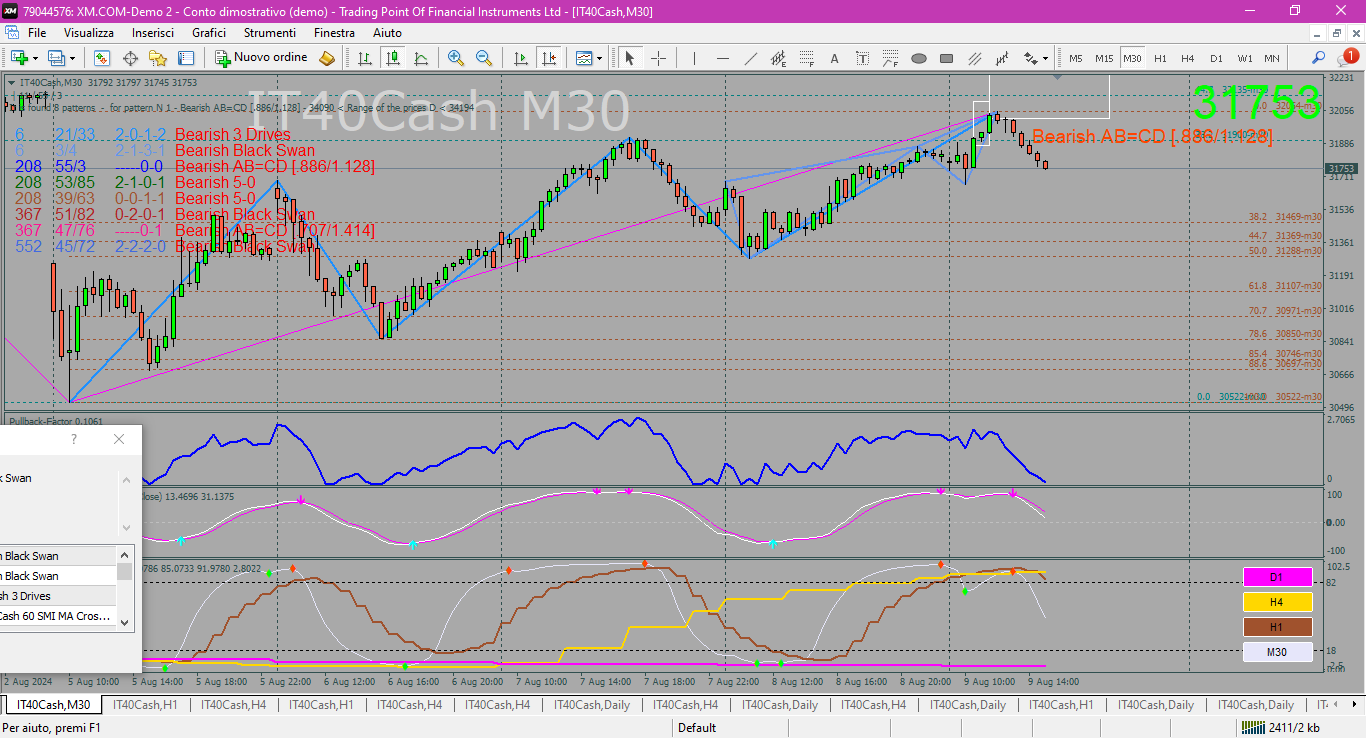Switch timeframe to H1
The image size is (1366, 738).
coord(1160,58)
